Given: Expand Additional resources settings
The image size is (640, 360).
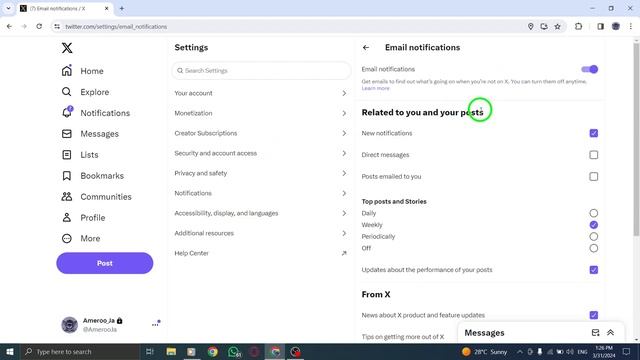Looking at the screenshot, I should click(260, 233).
